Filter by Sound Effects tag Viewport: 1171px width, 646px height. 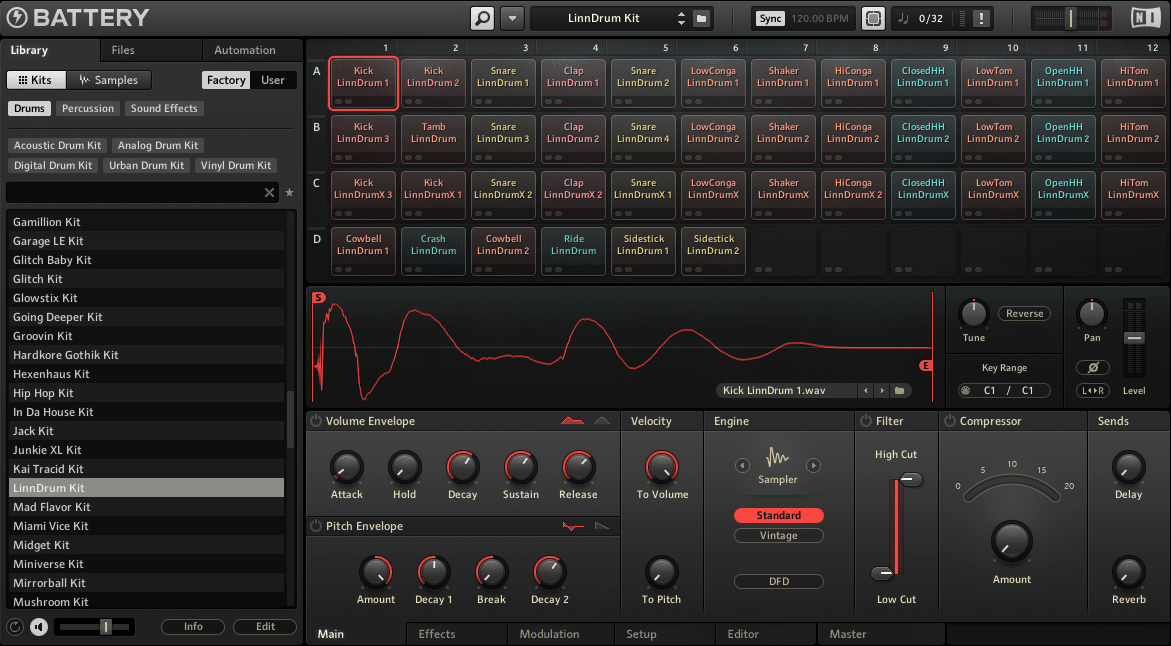click(164, 108)
